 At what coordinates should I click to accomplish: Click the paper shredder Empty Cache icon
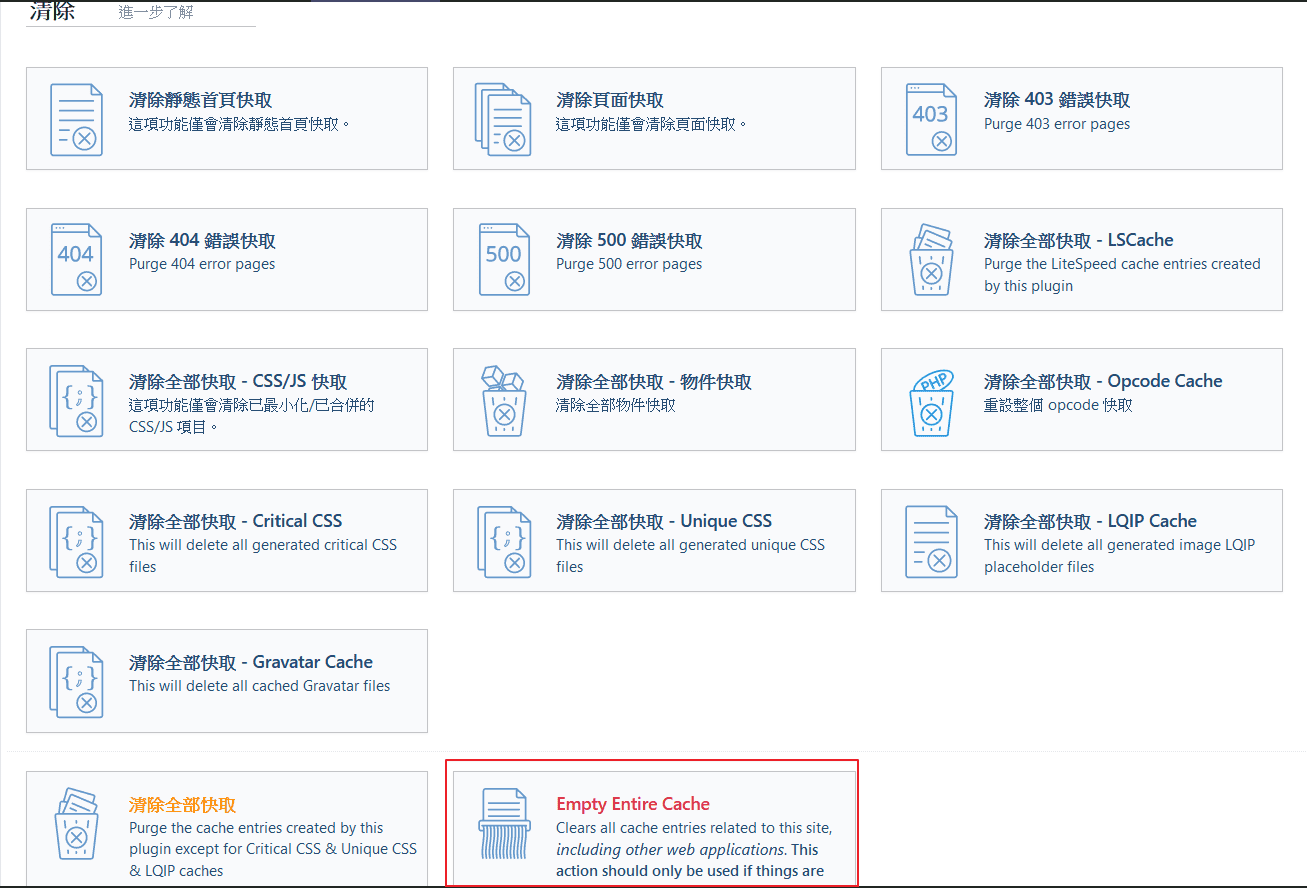pos(503,823)
